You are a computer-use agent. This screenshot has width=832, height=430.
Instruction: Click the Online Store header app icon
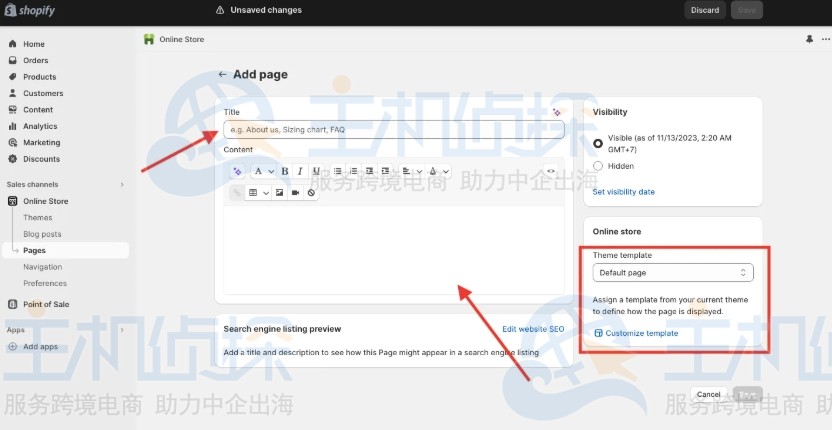click(x=149, y=39)
